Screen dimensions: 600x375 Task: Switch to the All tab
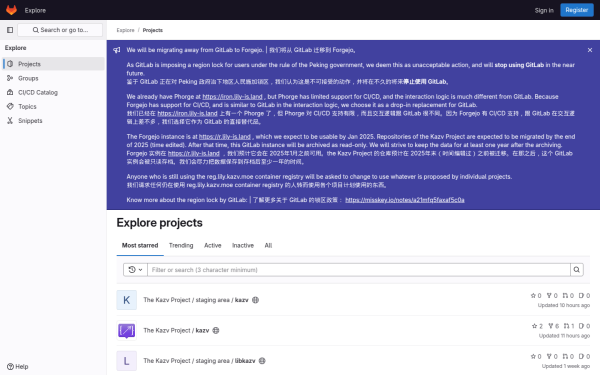(268, 245)
